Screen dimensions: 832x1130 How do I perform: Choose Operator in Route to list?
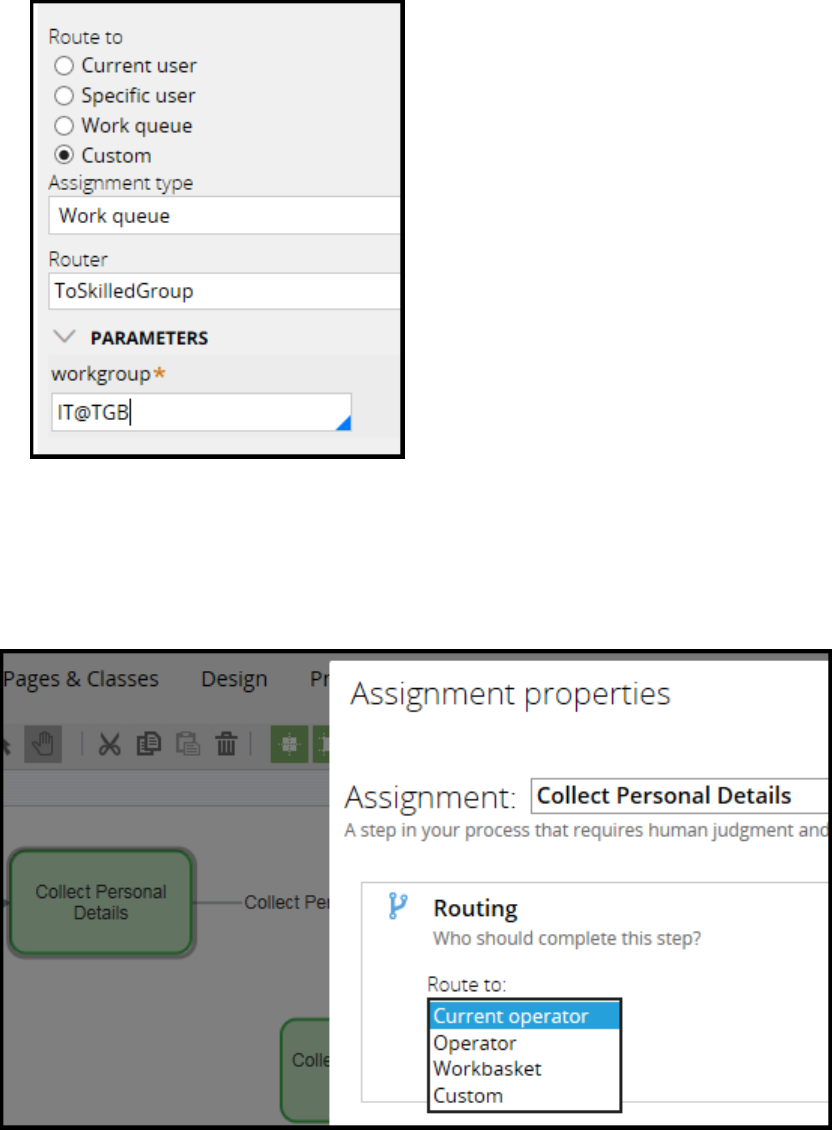point(474,1042)
